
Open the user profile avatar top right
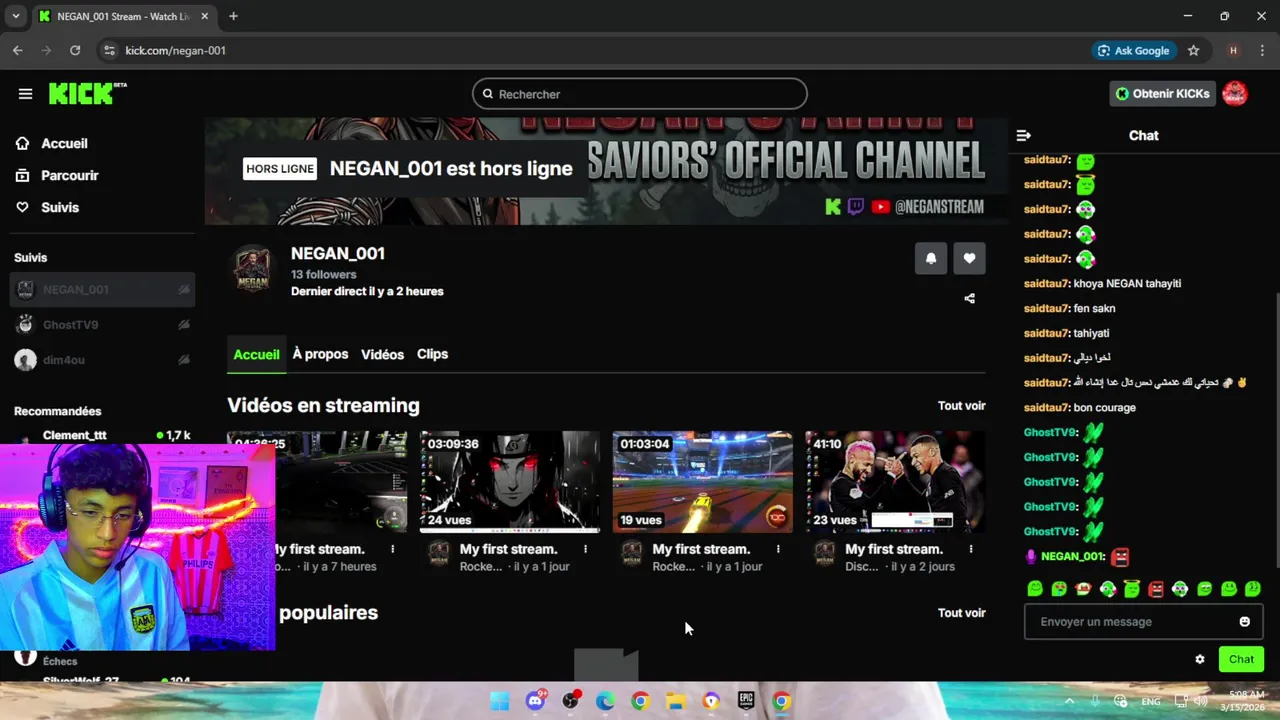[1235, 94]
